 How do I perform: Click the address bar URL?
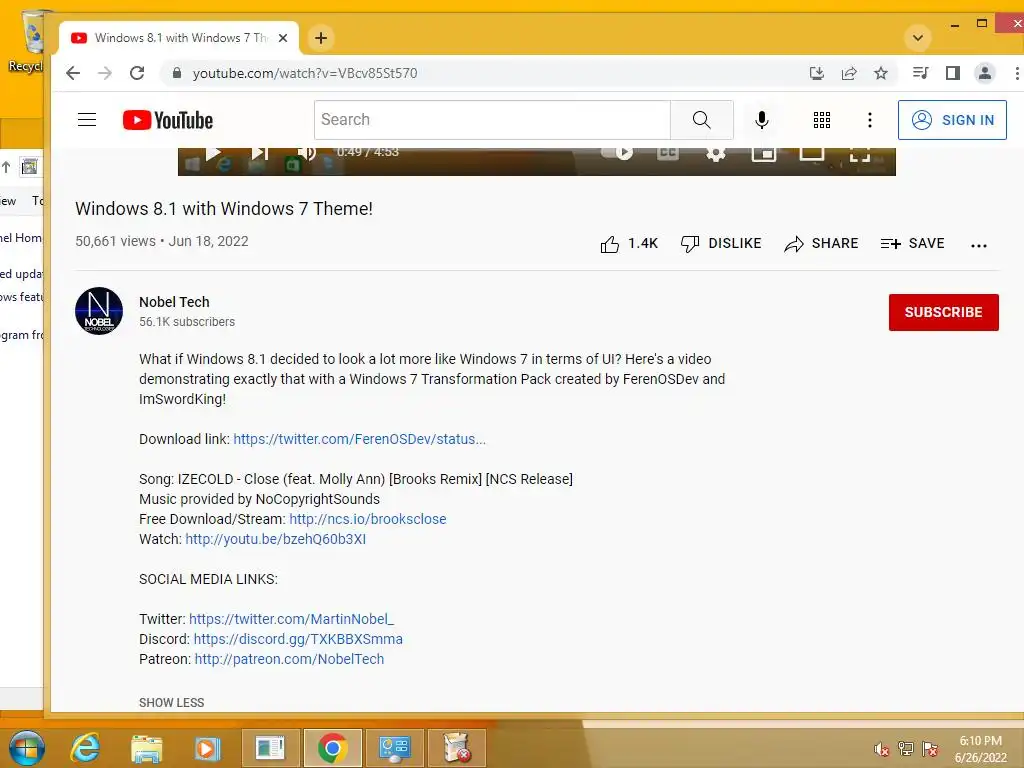(x=305, y=73)
